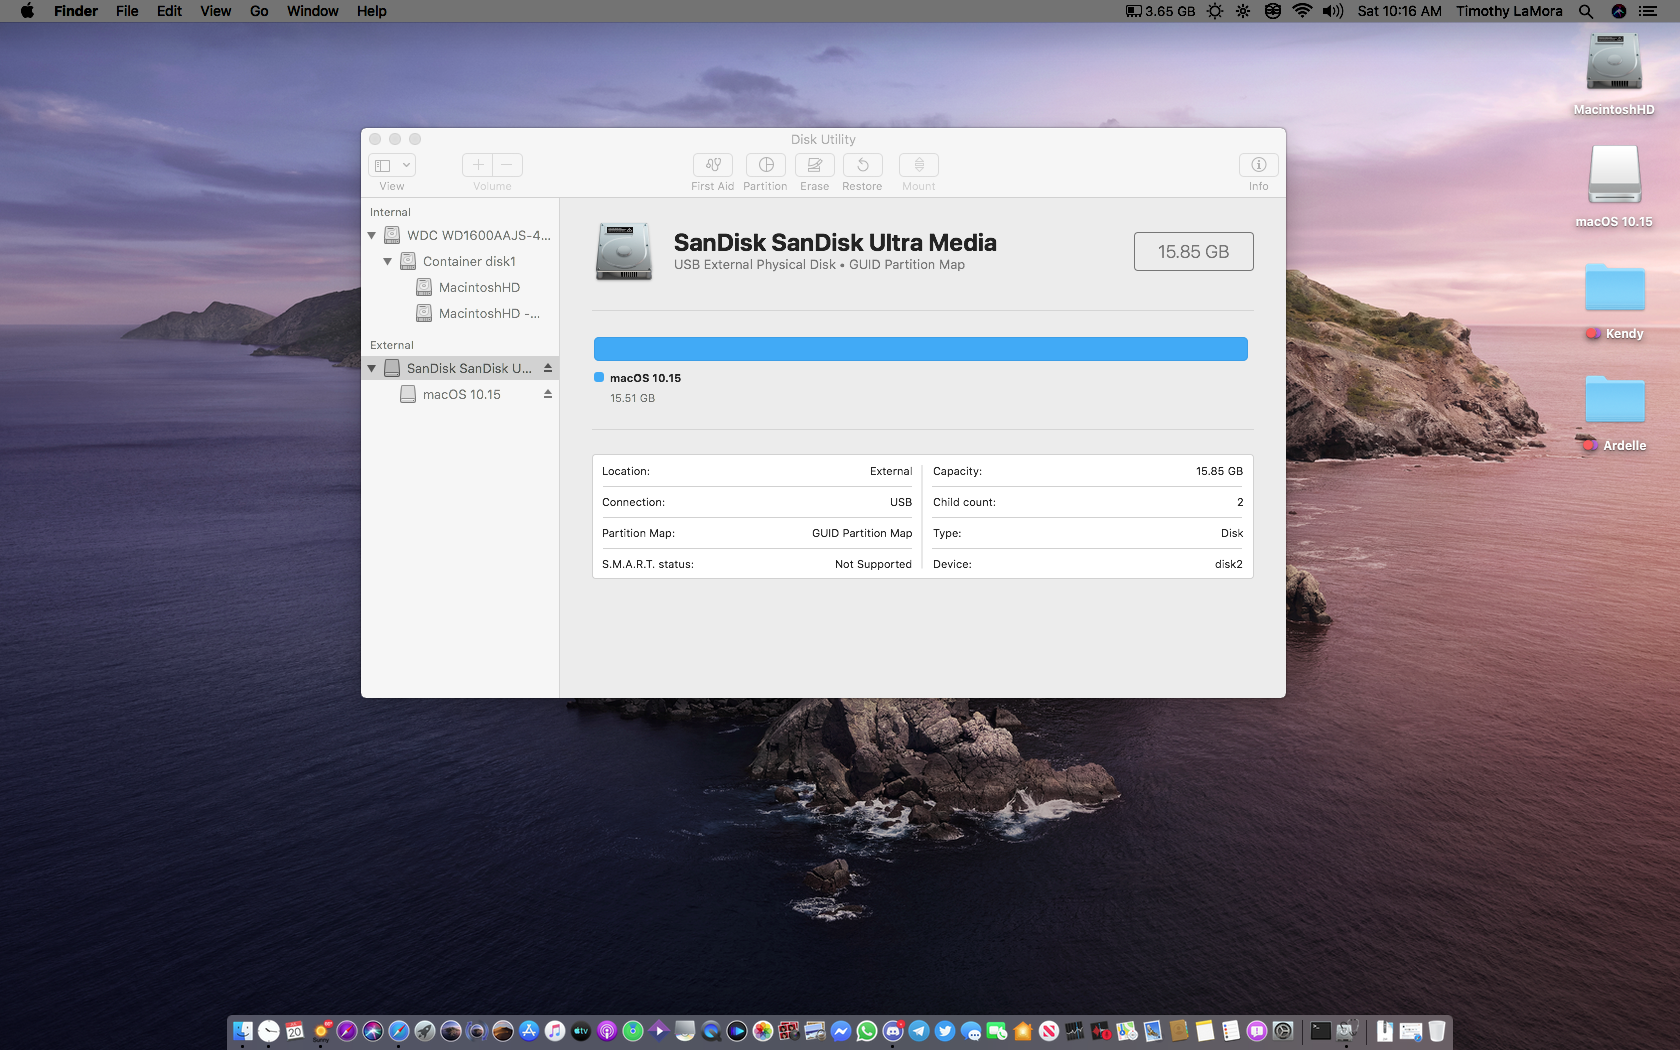Open the Apple menu

tap(27, 11)
